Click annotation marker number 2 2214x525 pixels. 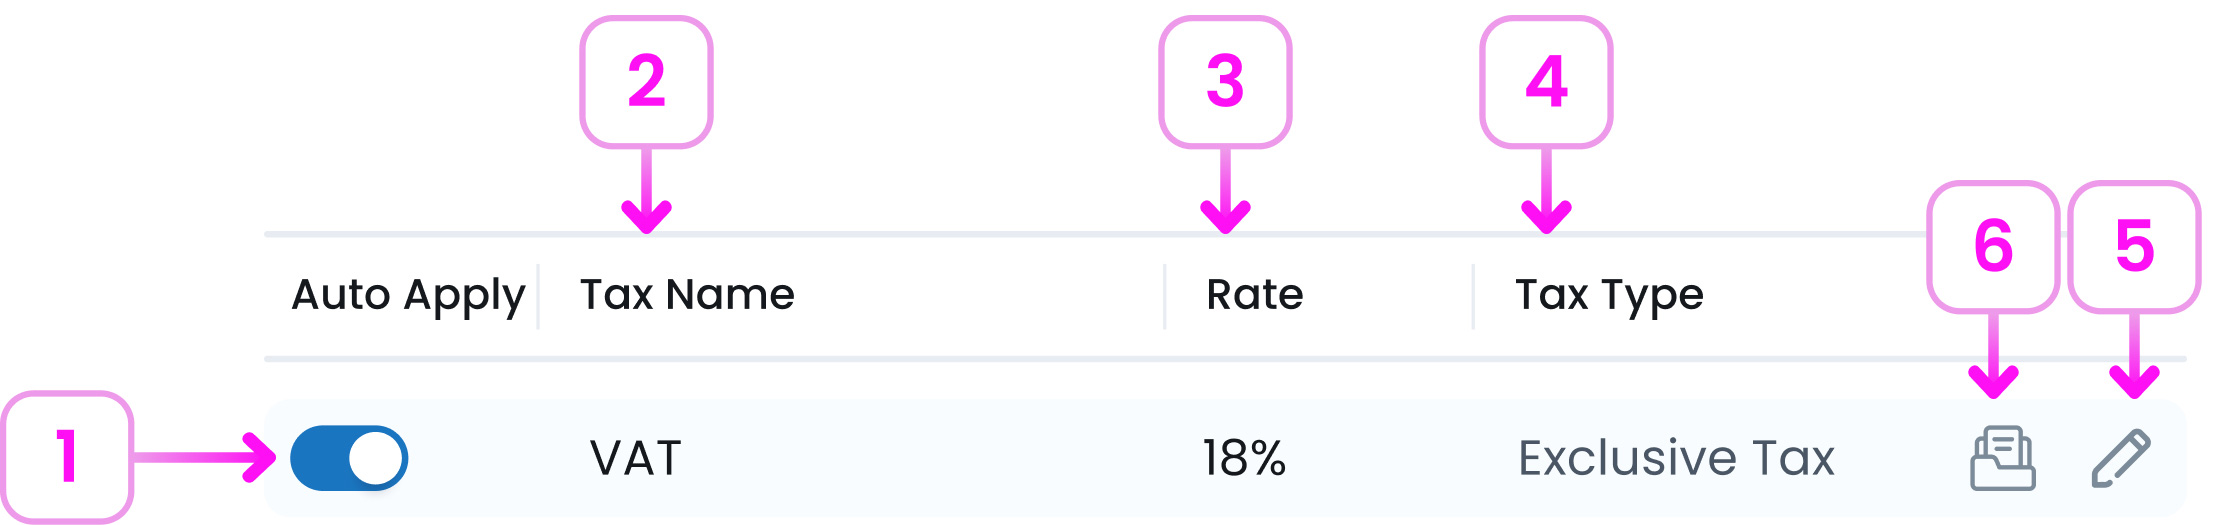(x=646, y=82)
